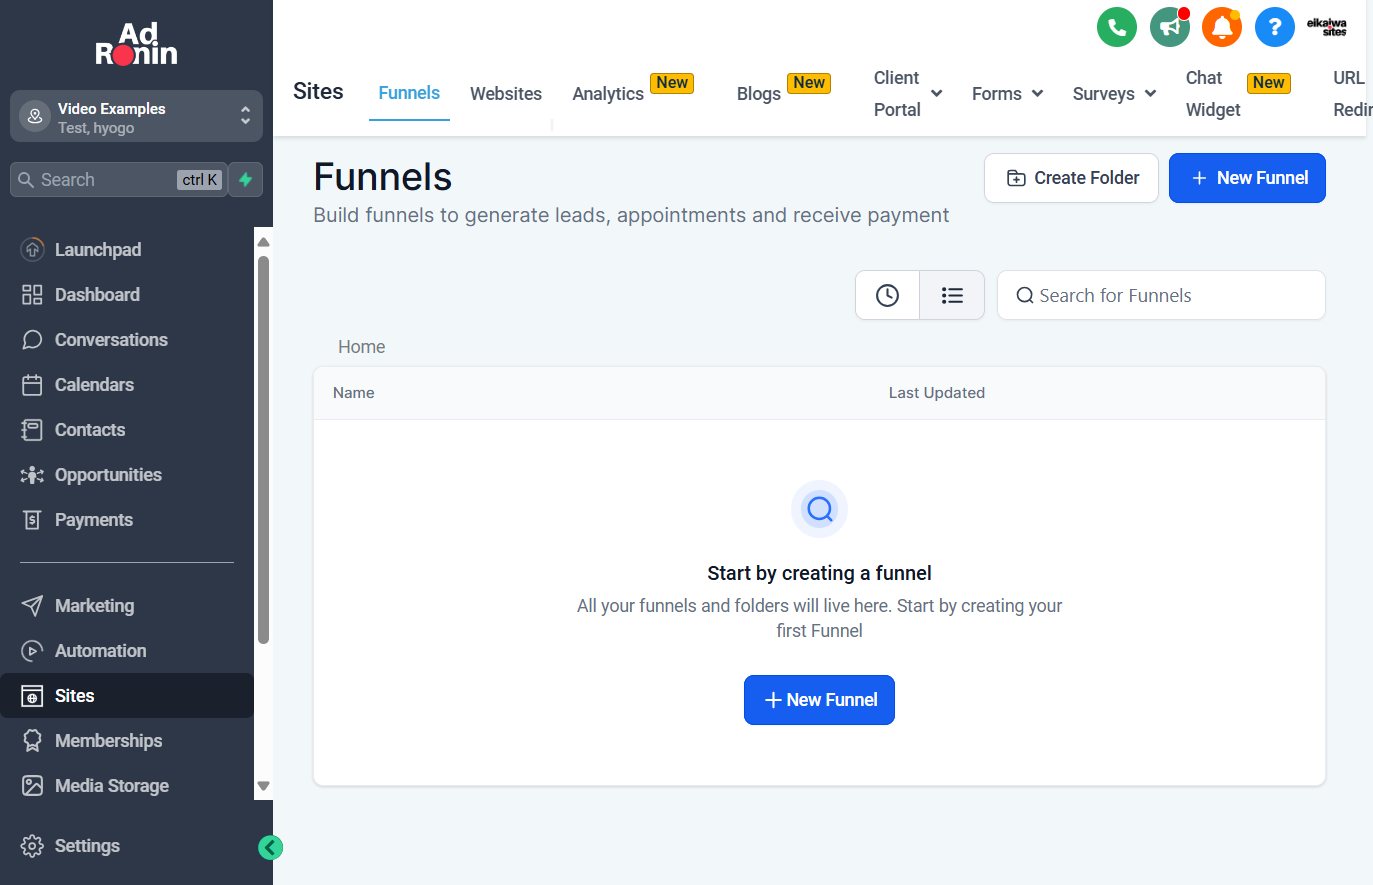Click the Funnels page heading

coord(383,177)
